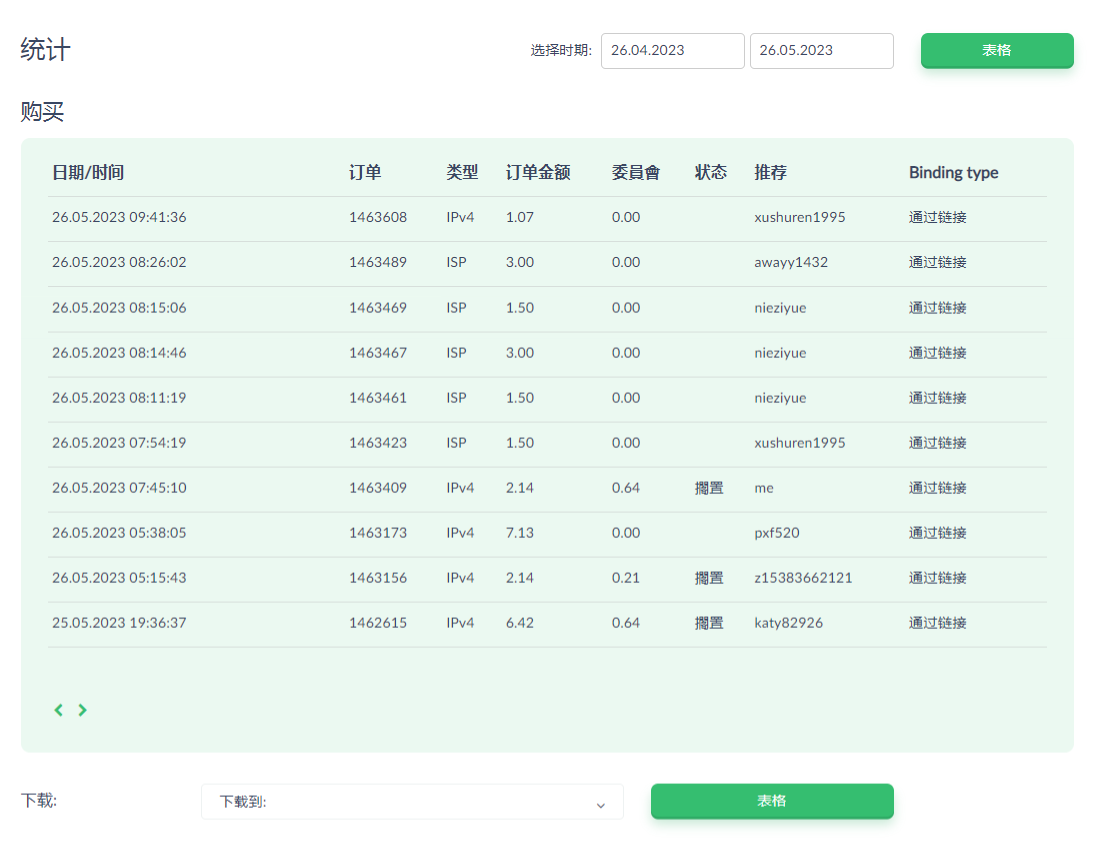Click referrer katy82926
Screen dimensions: 1109x845
[789, 624]
